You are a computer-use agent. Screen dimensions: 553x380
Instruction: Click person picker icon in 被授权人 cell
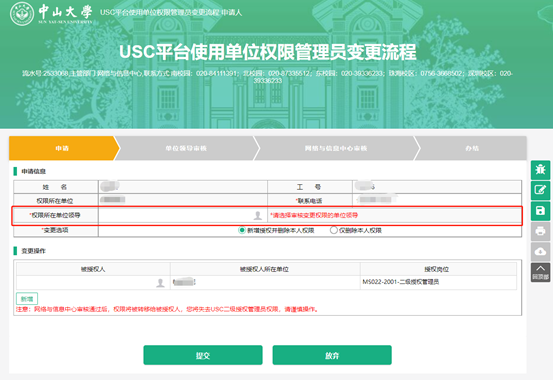coord(160,283)
